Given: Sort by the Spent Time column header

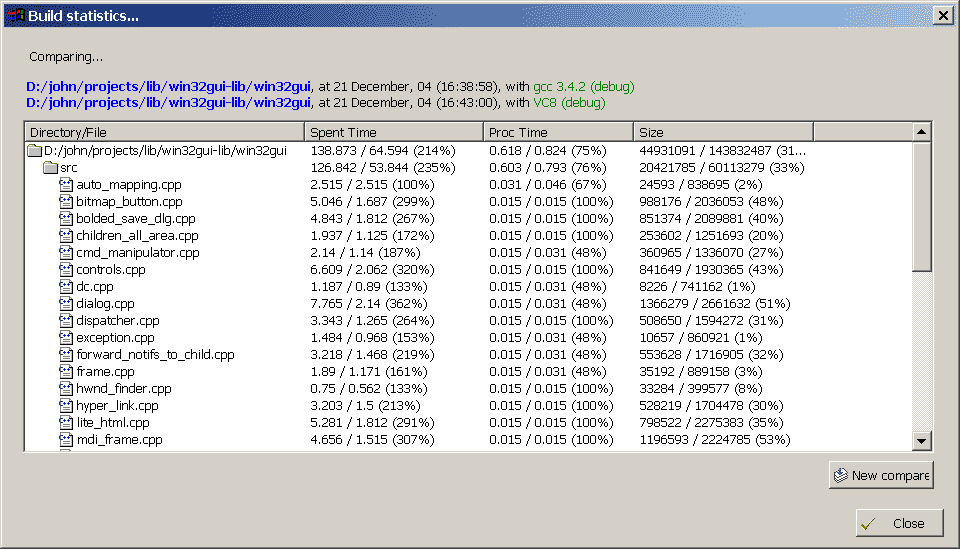Looking at the screenshot, I should 394,132.
